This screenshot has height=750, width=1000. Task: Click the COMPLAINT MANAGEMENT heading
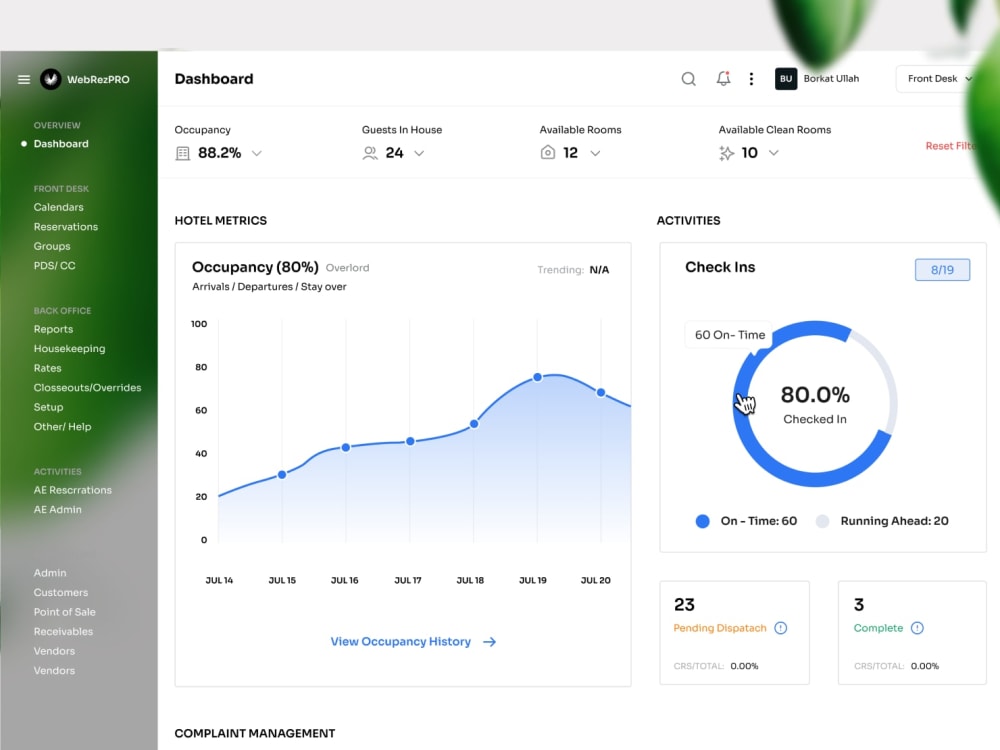click(254, 733)
